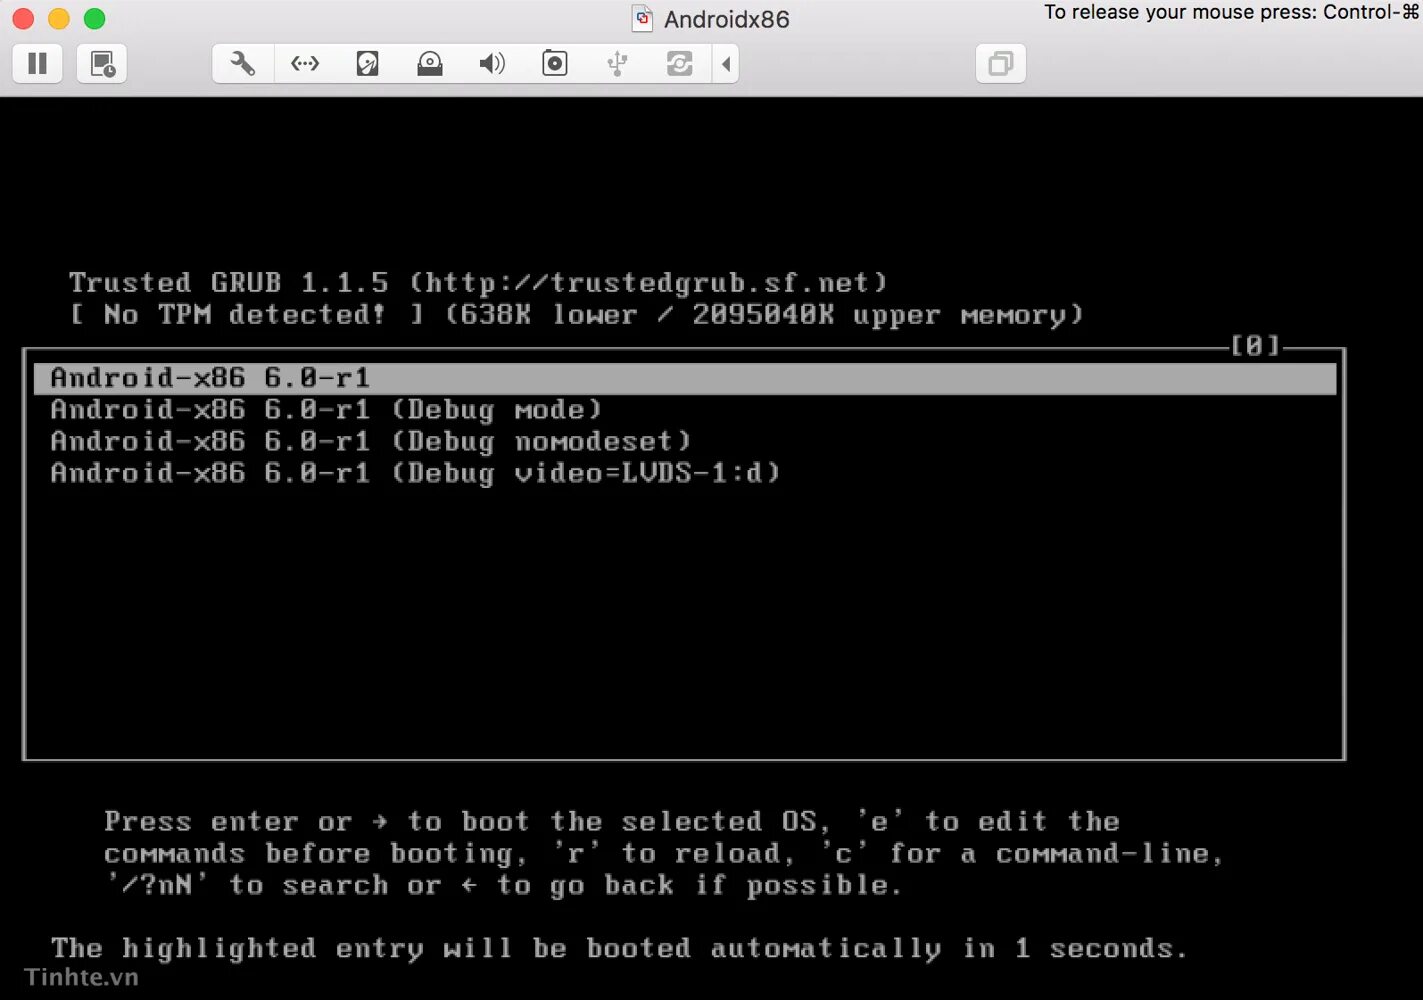Click the sound speaker icon
This screenshot has width=1423, height=1000.
(x=492, y=64)
